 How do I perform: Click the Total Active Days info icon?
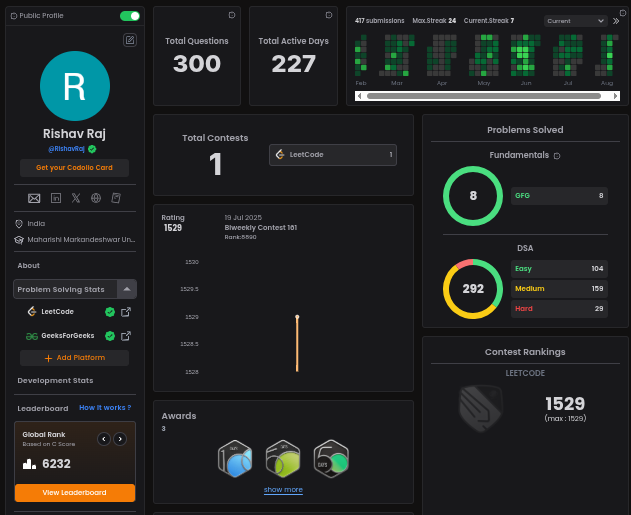(x=329, y=15)
